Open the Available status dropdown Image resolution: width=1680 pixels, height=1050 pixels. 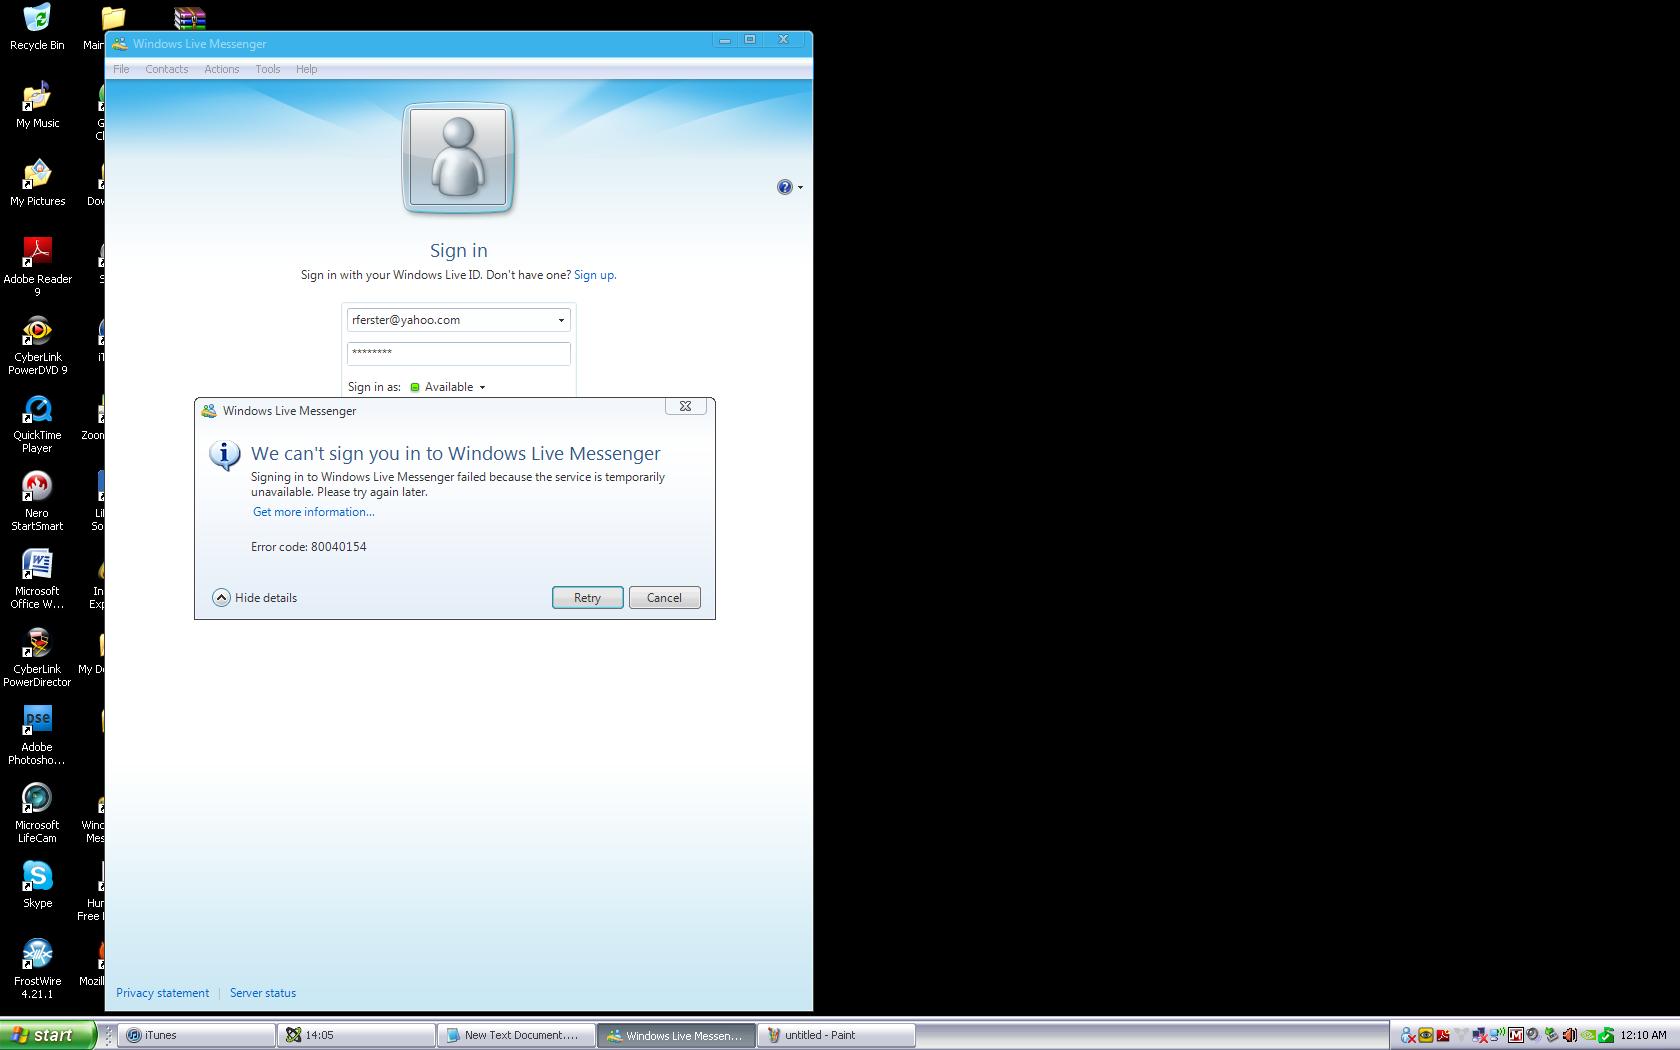[x=448, y=387]
